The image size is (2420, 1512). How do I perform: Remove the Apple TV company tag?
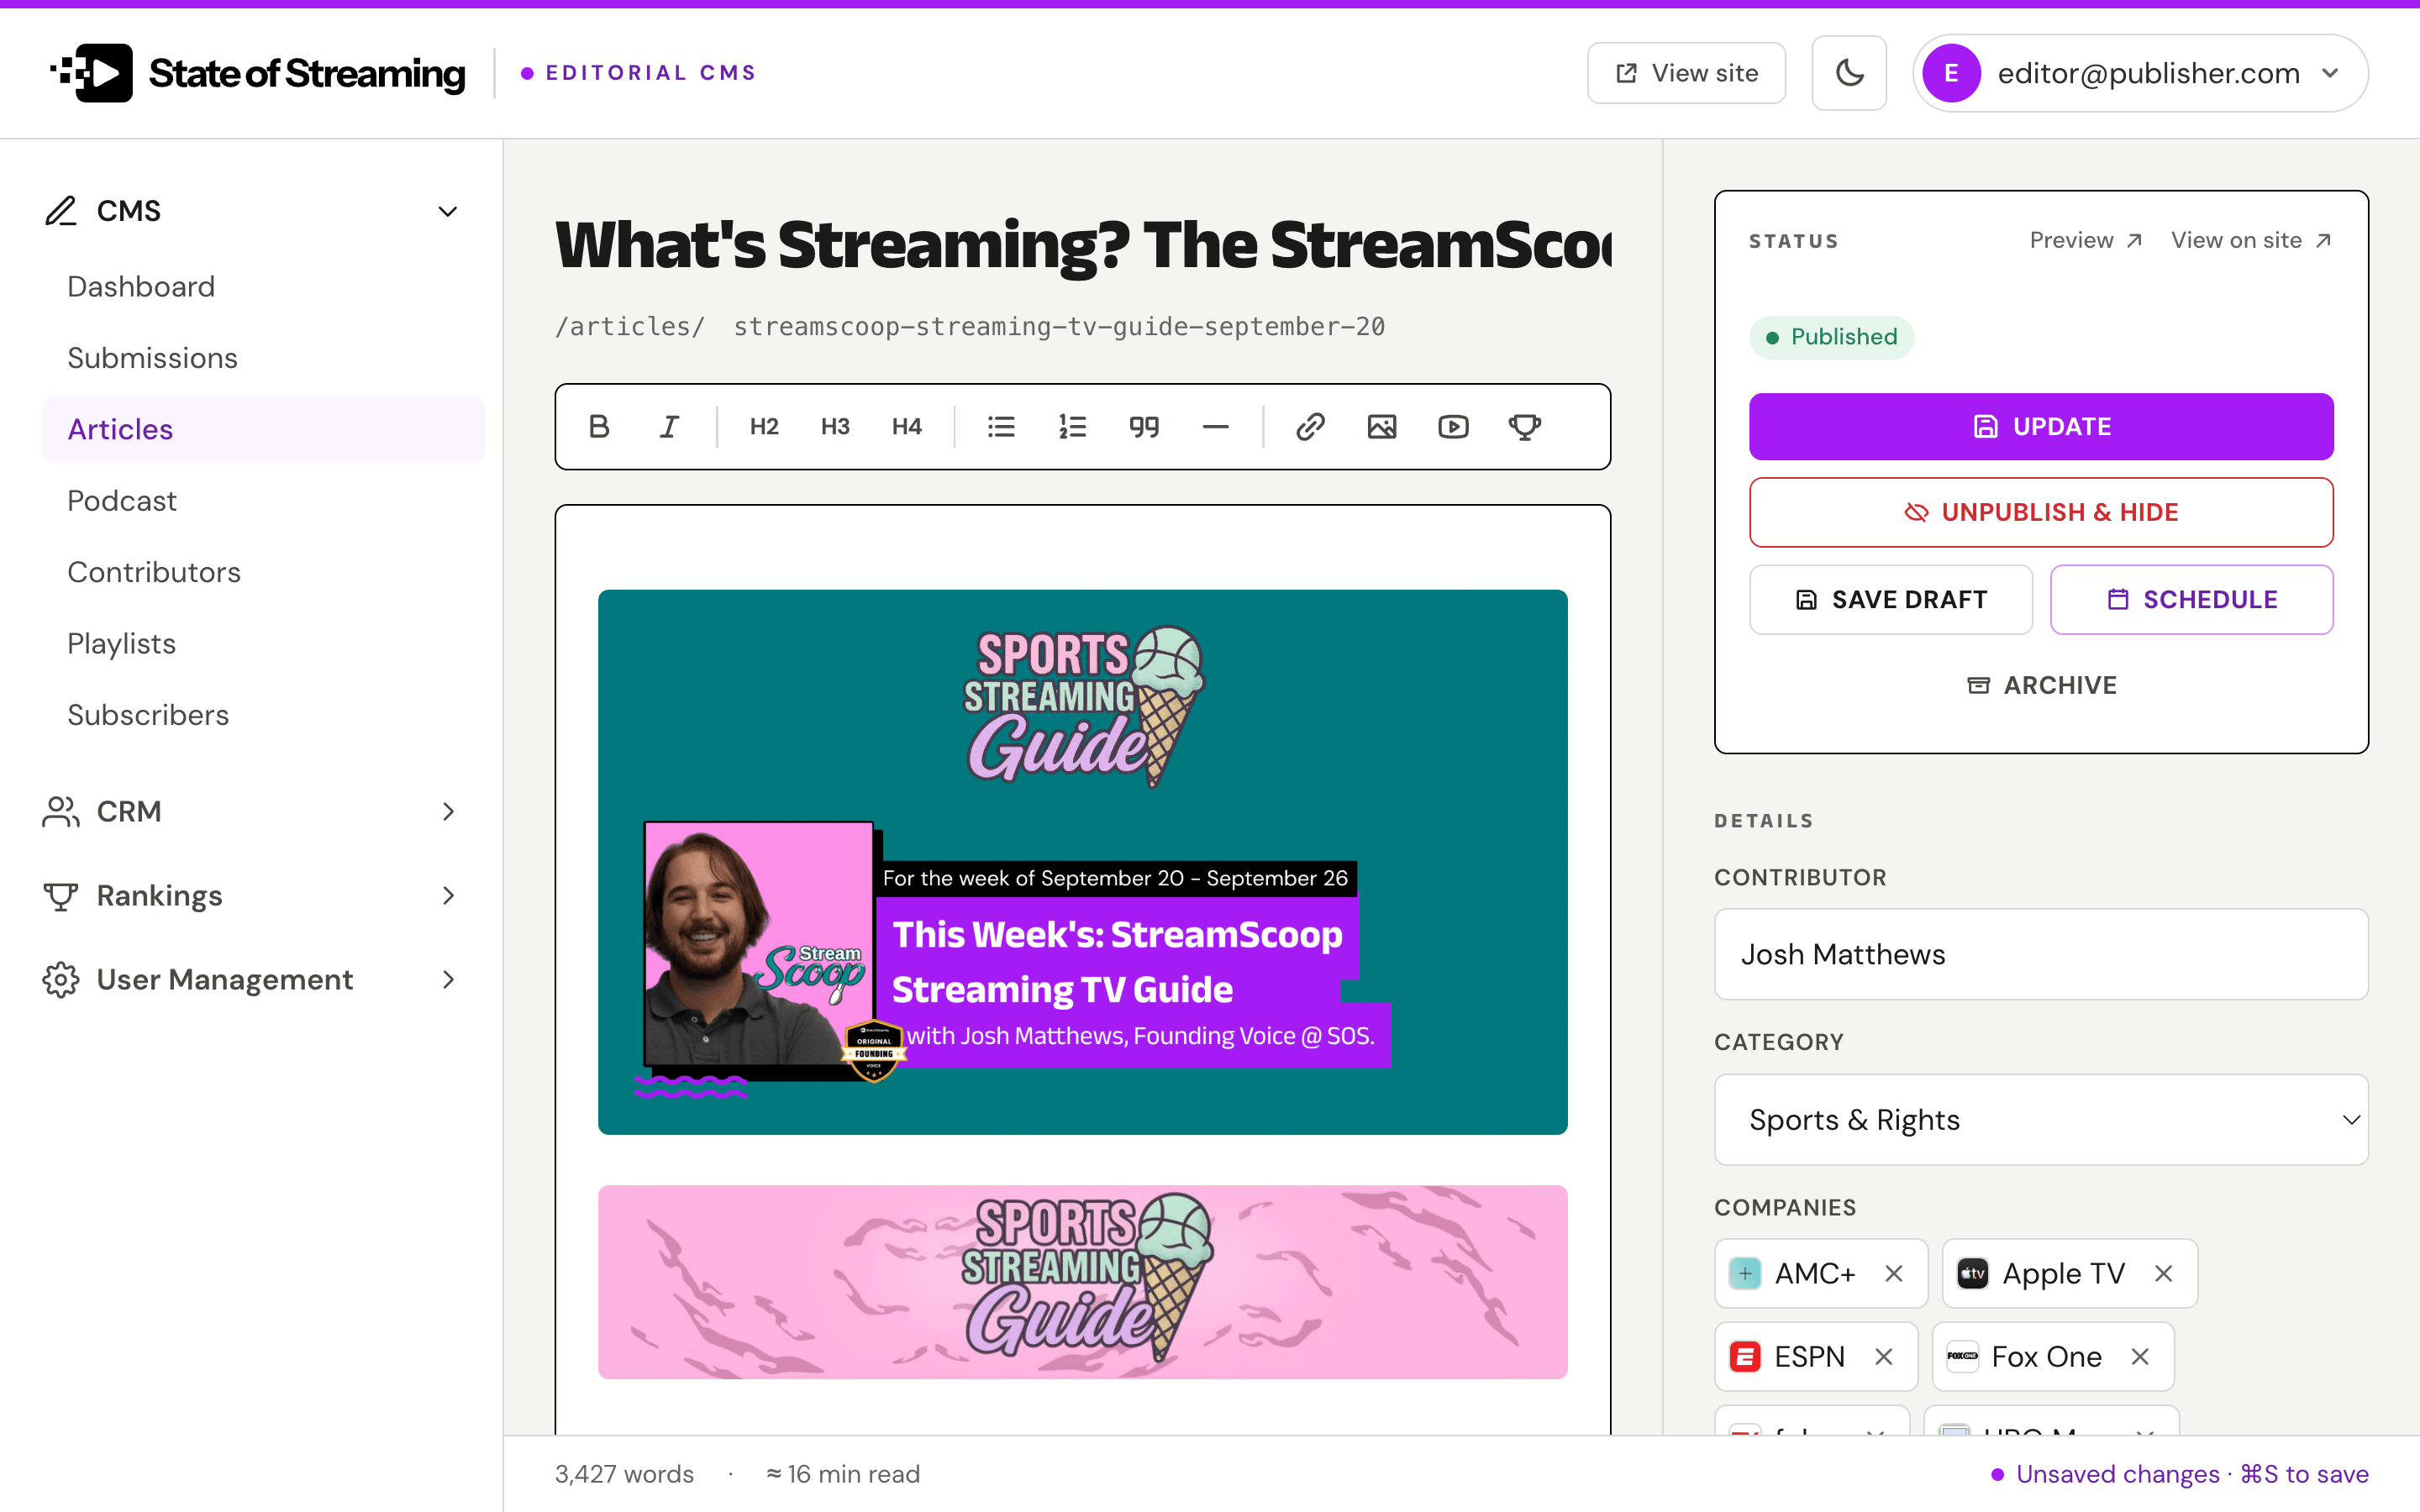tap(2163, 1273)
